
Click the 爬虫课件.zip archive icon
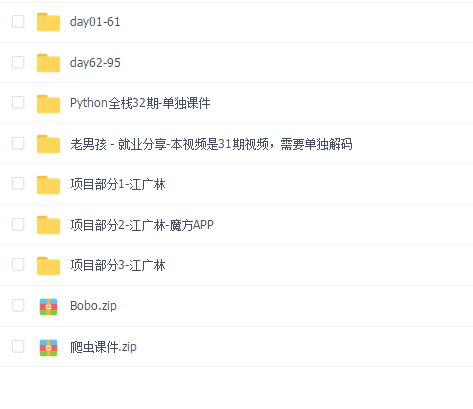coord(48,347)
